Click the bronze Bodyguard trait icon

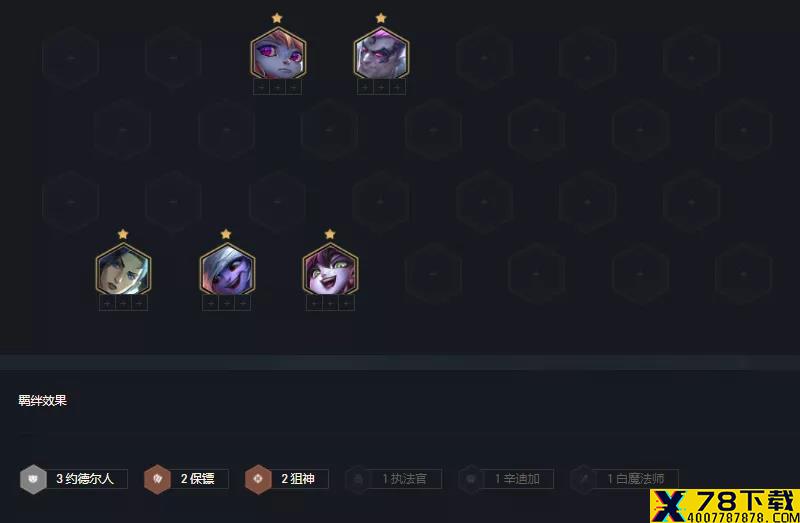pos(157,479)
